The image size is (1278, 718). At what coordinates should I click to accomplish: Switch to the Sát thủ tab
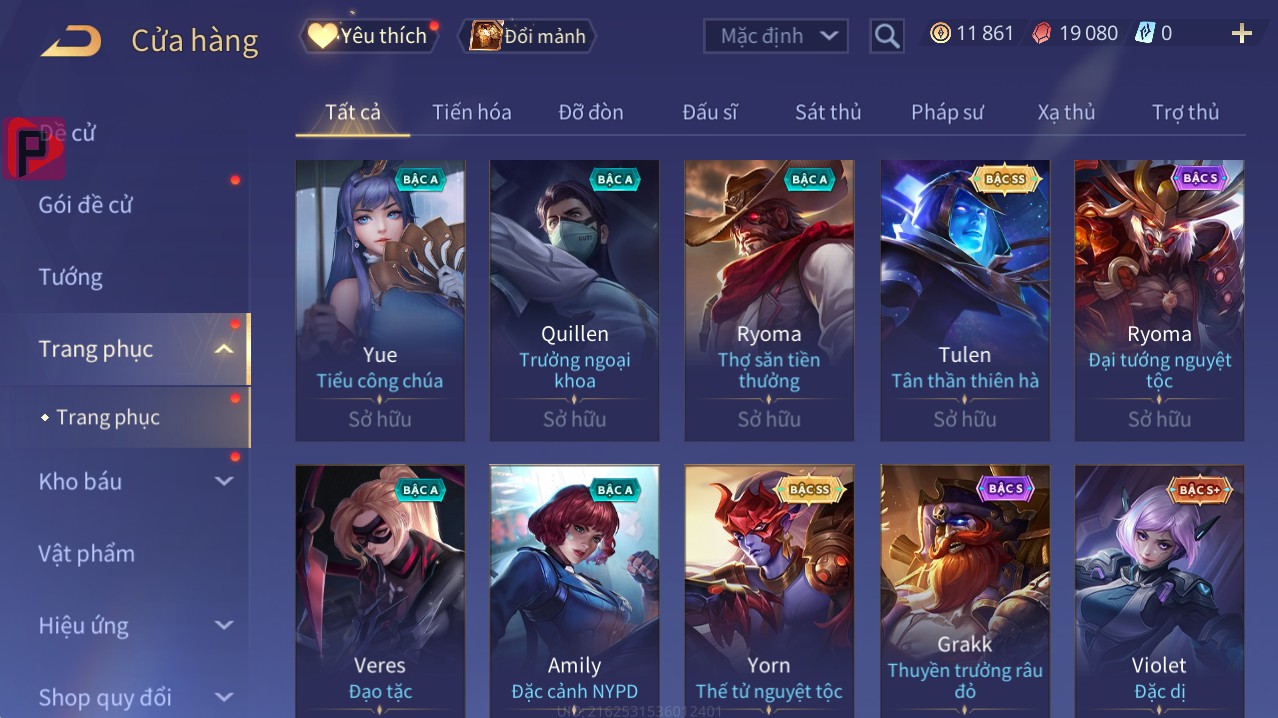(x=828, y=112)
